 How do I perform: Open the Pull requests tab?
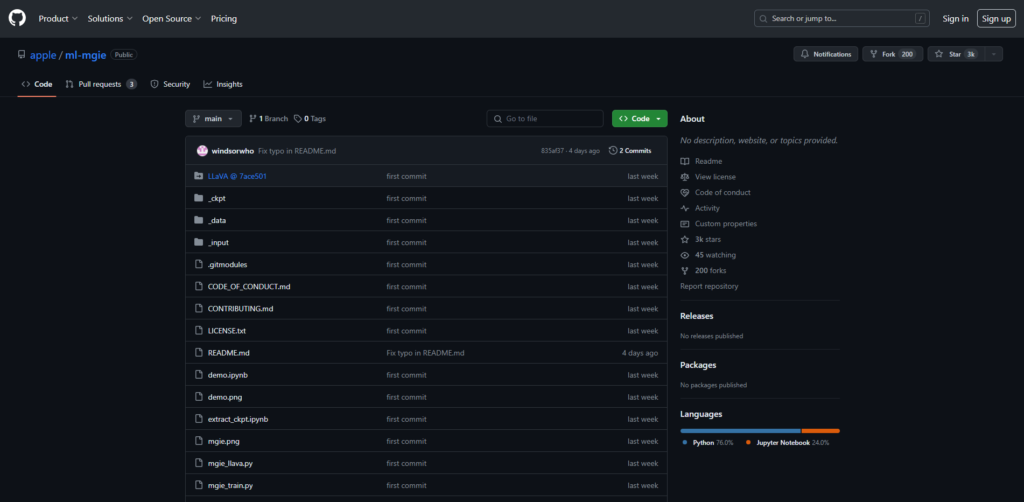101,84
